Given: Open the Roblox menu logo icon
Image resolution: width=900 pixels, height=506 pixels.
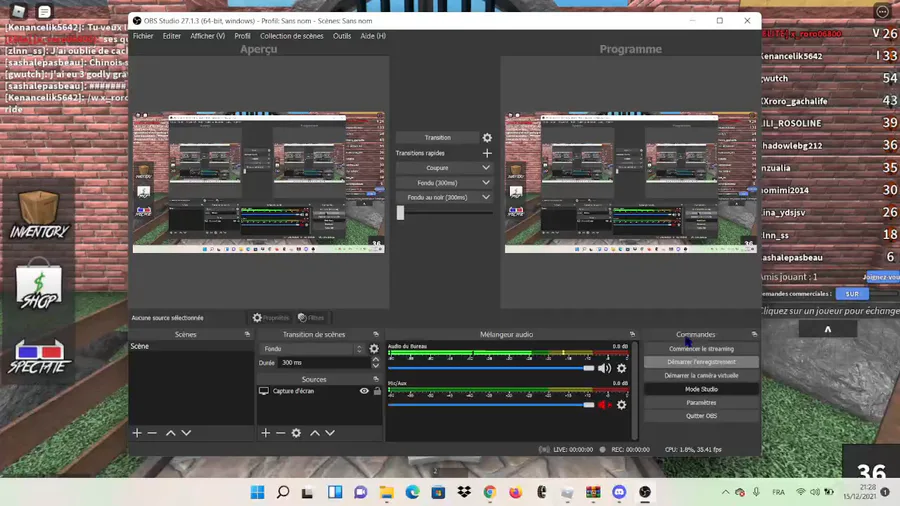Looking at the screenshot, I should 18,11.
